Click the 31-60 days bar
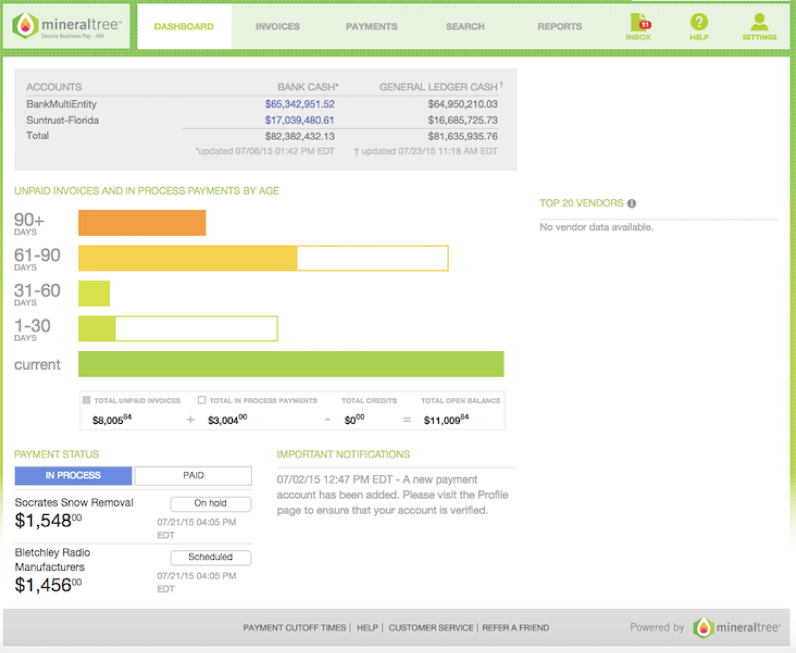Screen dimensions: 796x653 (94, 293)
